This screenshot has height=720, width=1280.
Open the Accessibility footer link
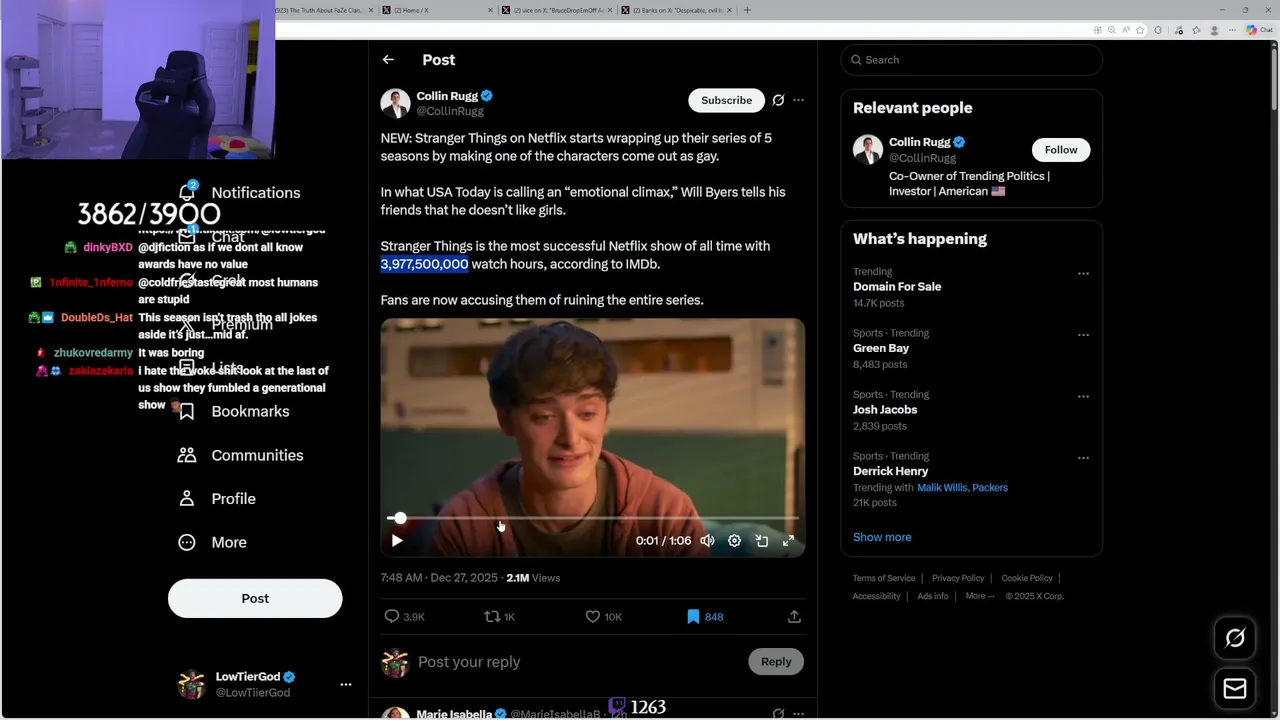coord(877,596)
